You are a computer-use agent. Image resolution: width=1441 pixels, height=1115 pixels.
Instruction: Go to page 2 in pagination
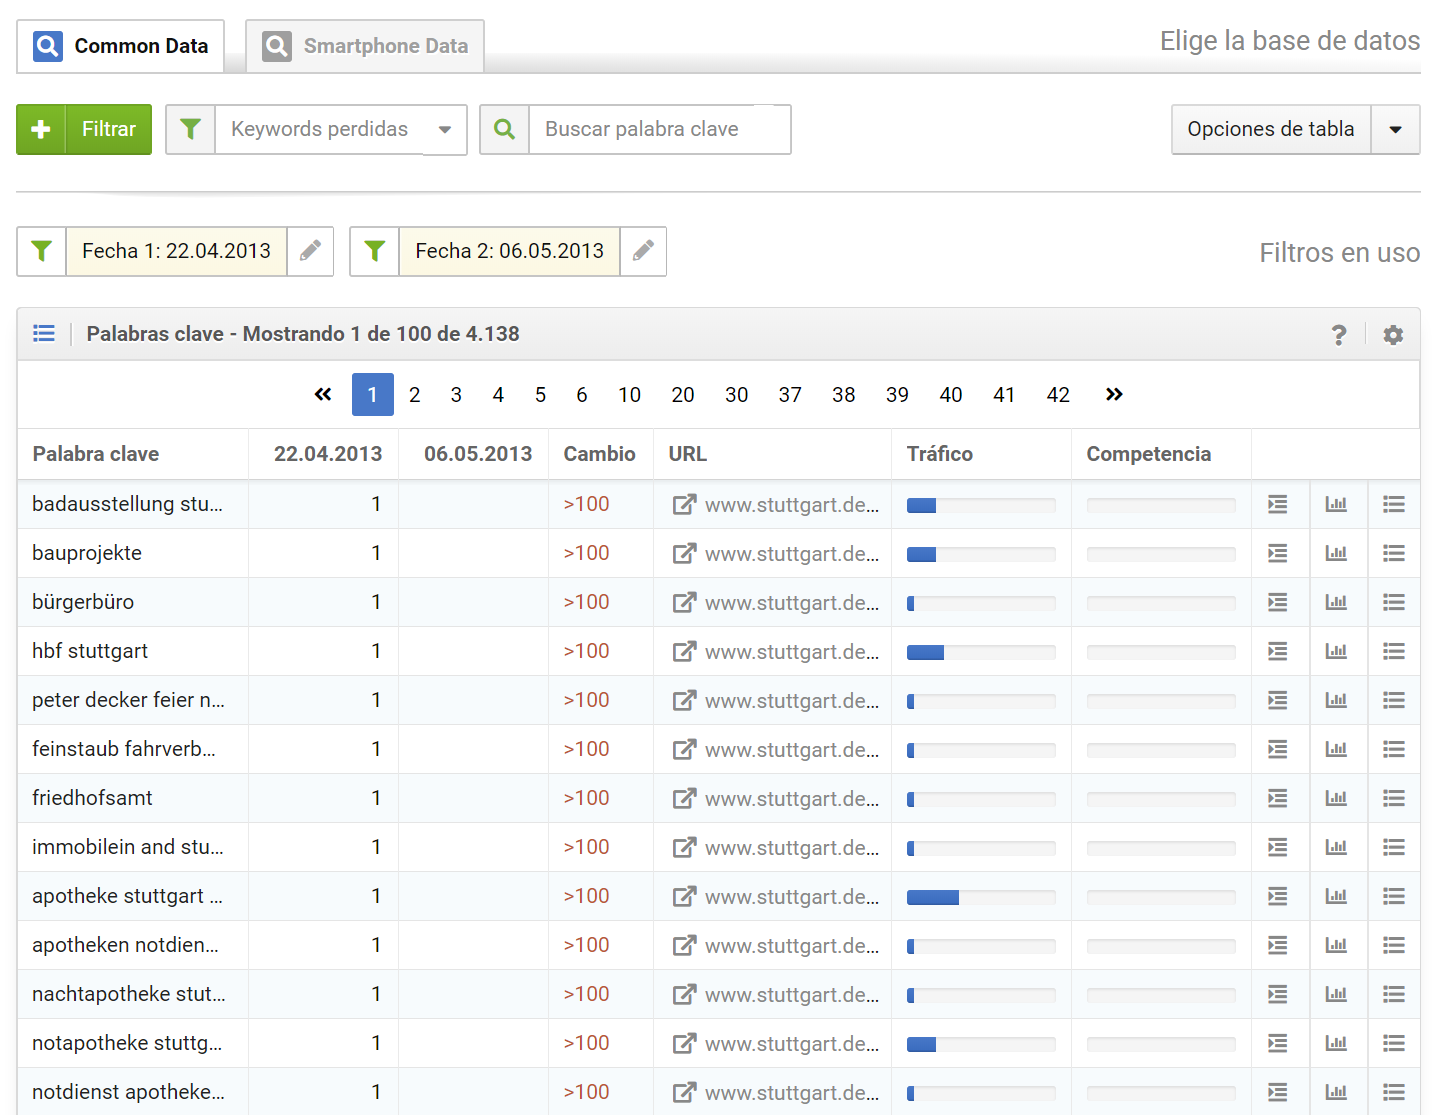click(x=414, y=394)
